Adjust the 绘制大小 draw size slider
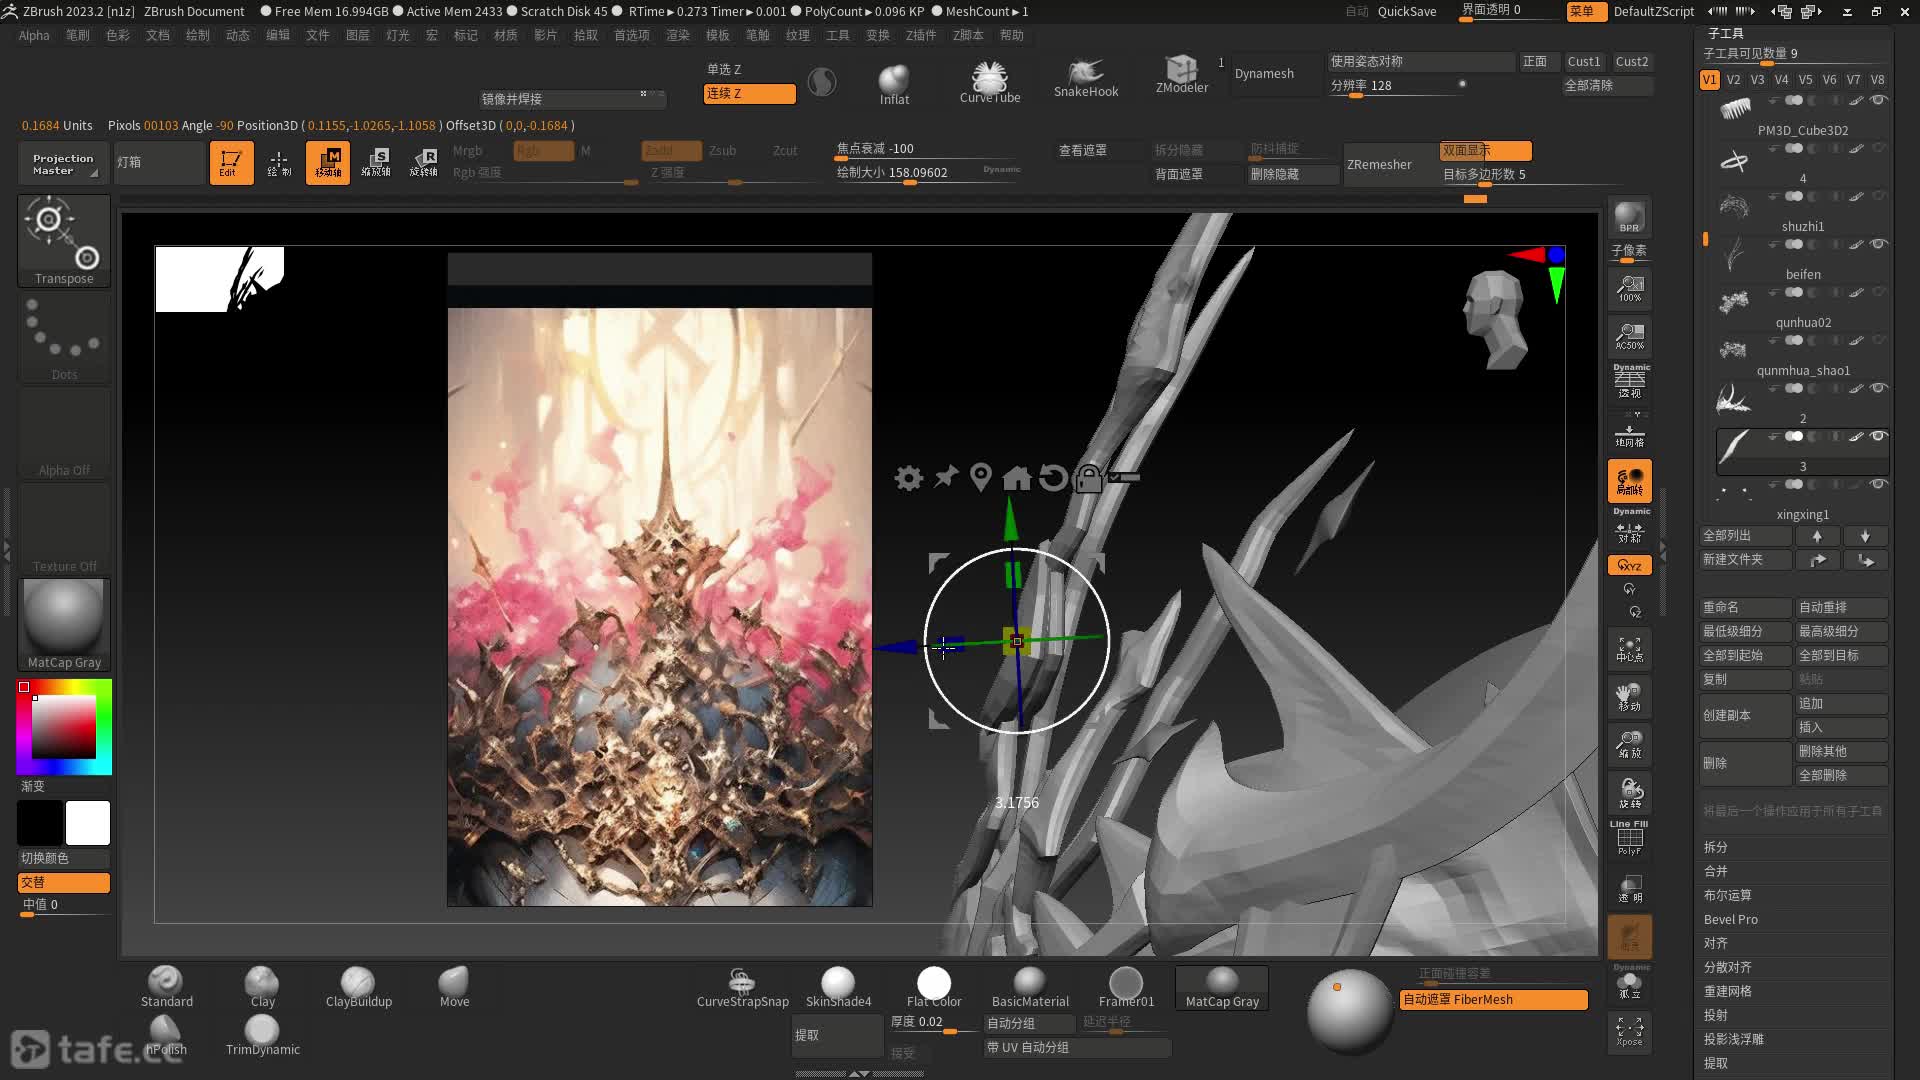 tap(927, 173)
